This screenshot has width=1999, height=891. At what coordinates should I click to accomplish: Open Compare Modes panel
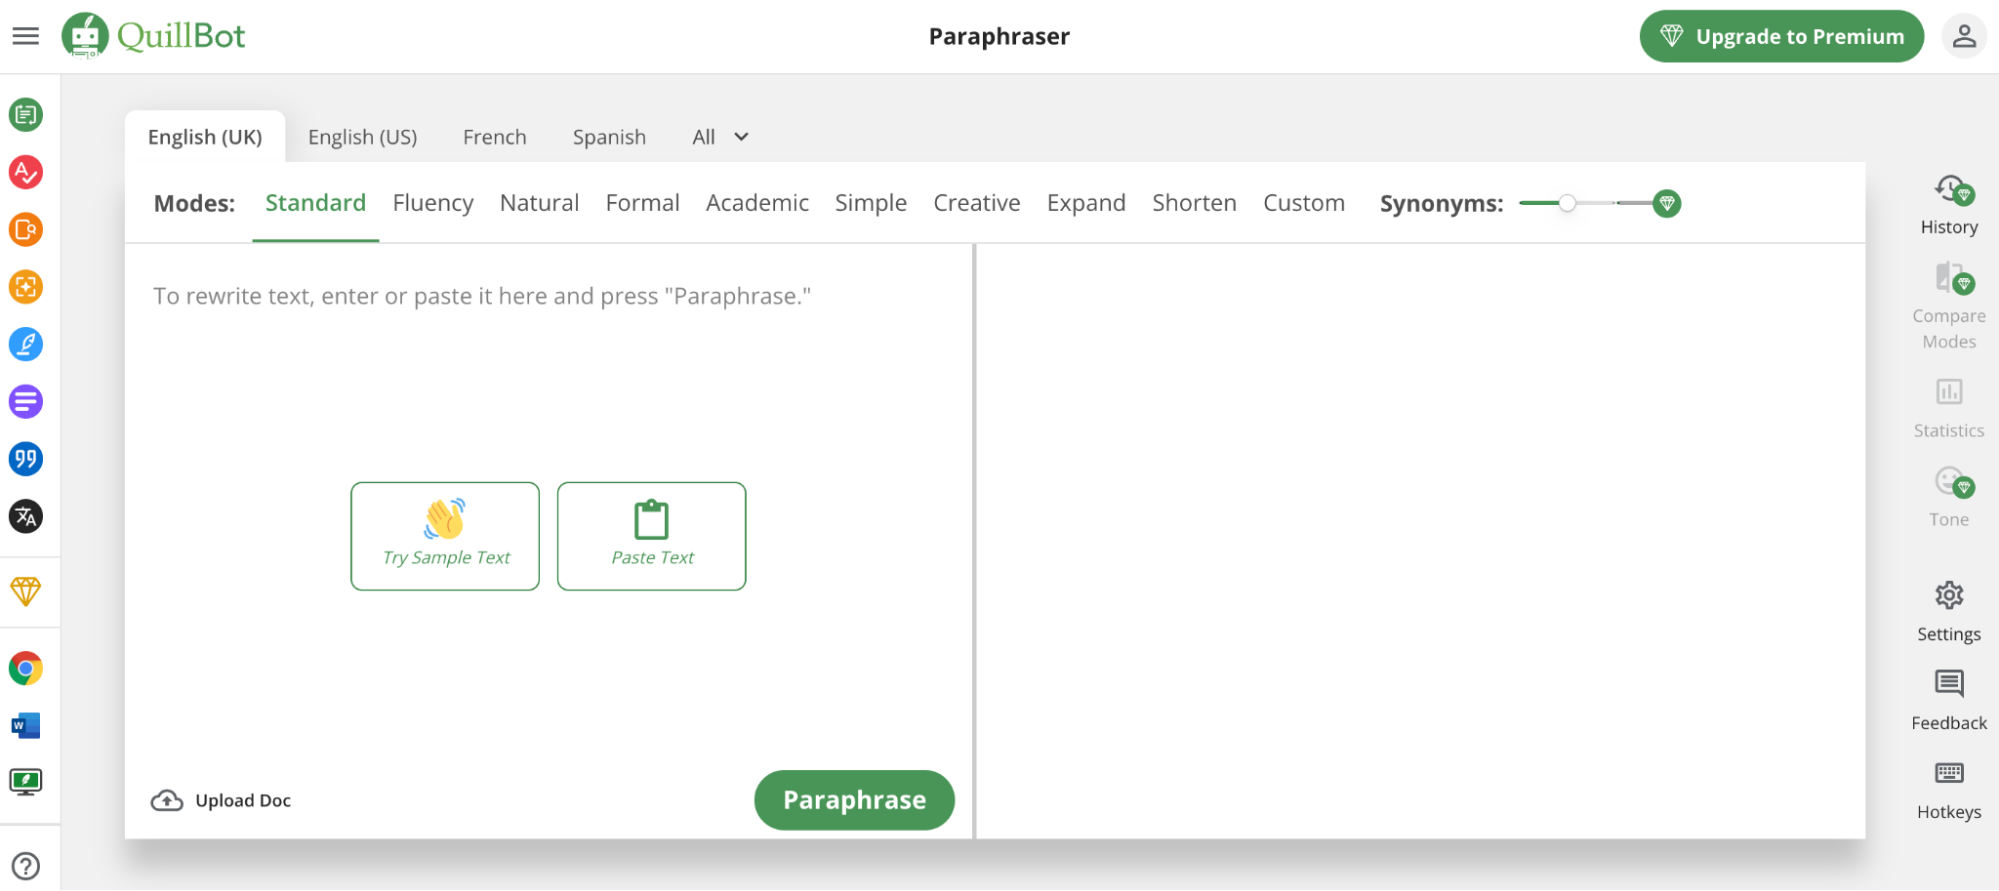pyautogui.click(x=1949, y=306)
